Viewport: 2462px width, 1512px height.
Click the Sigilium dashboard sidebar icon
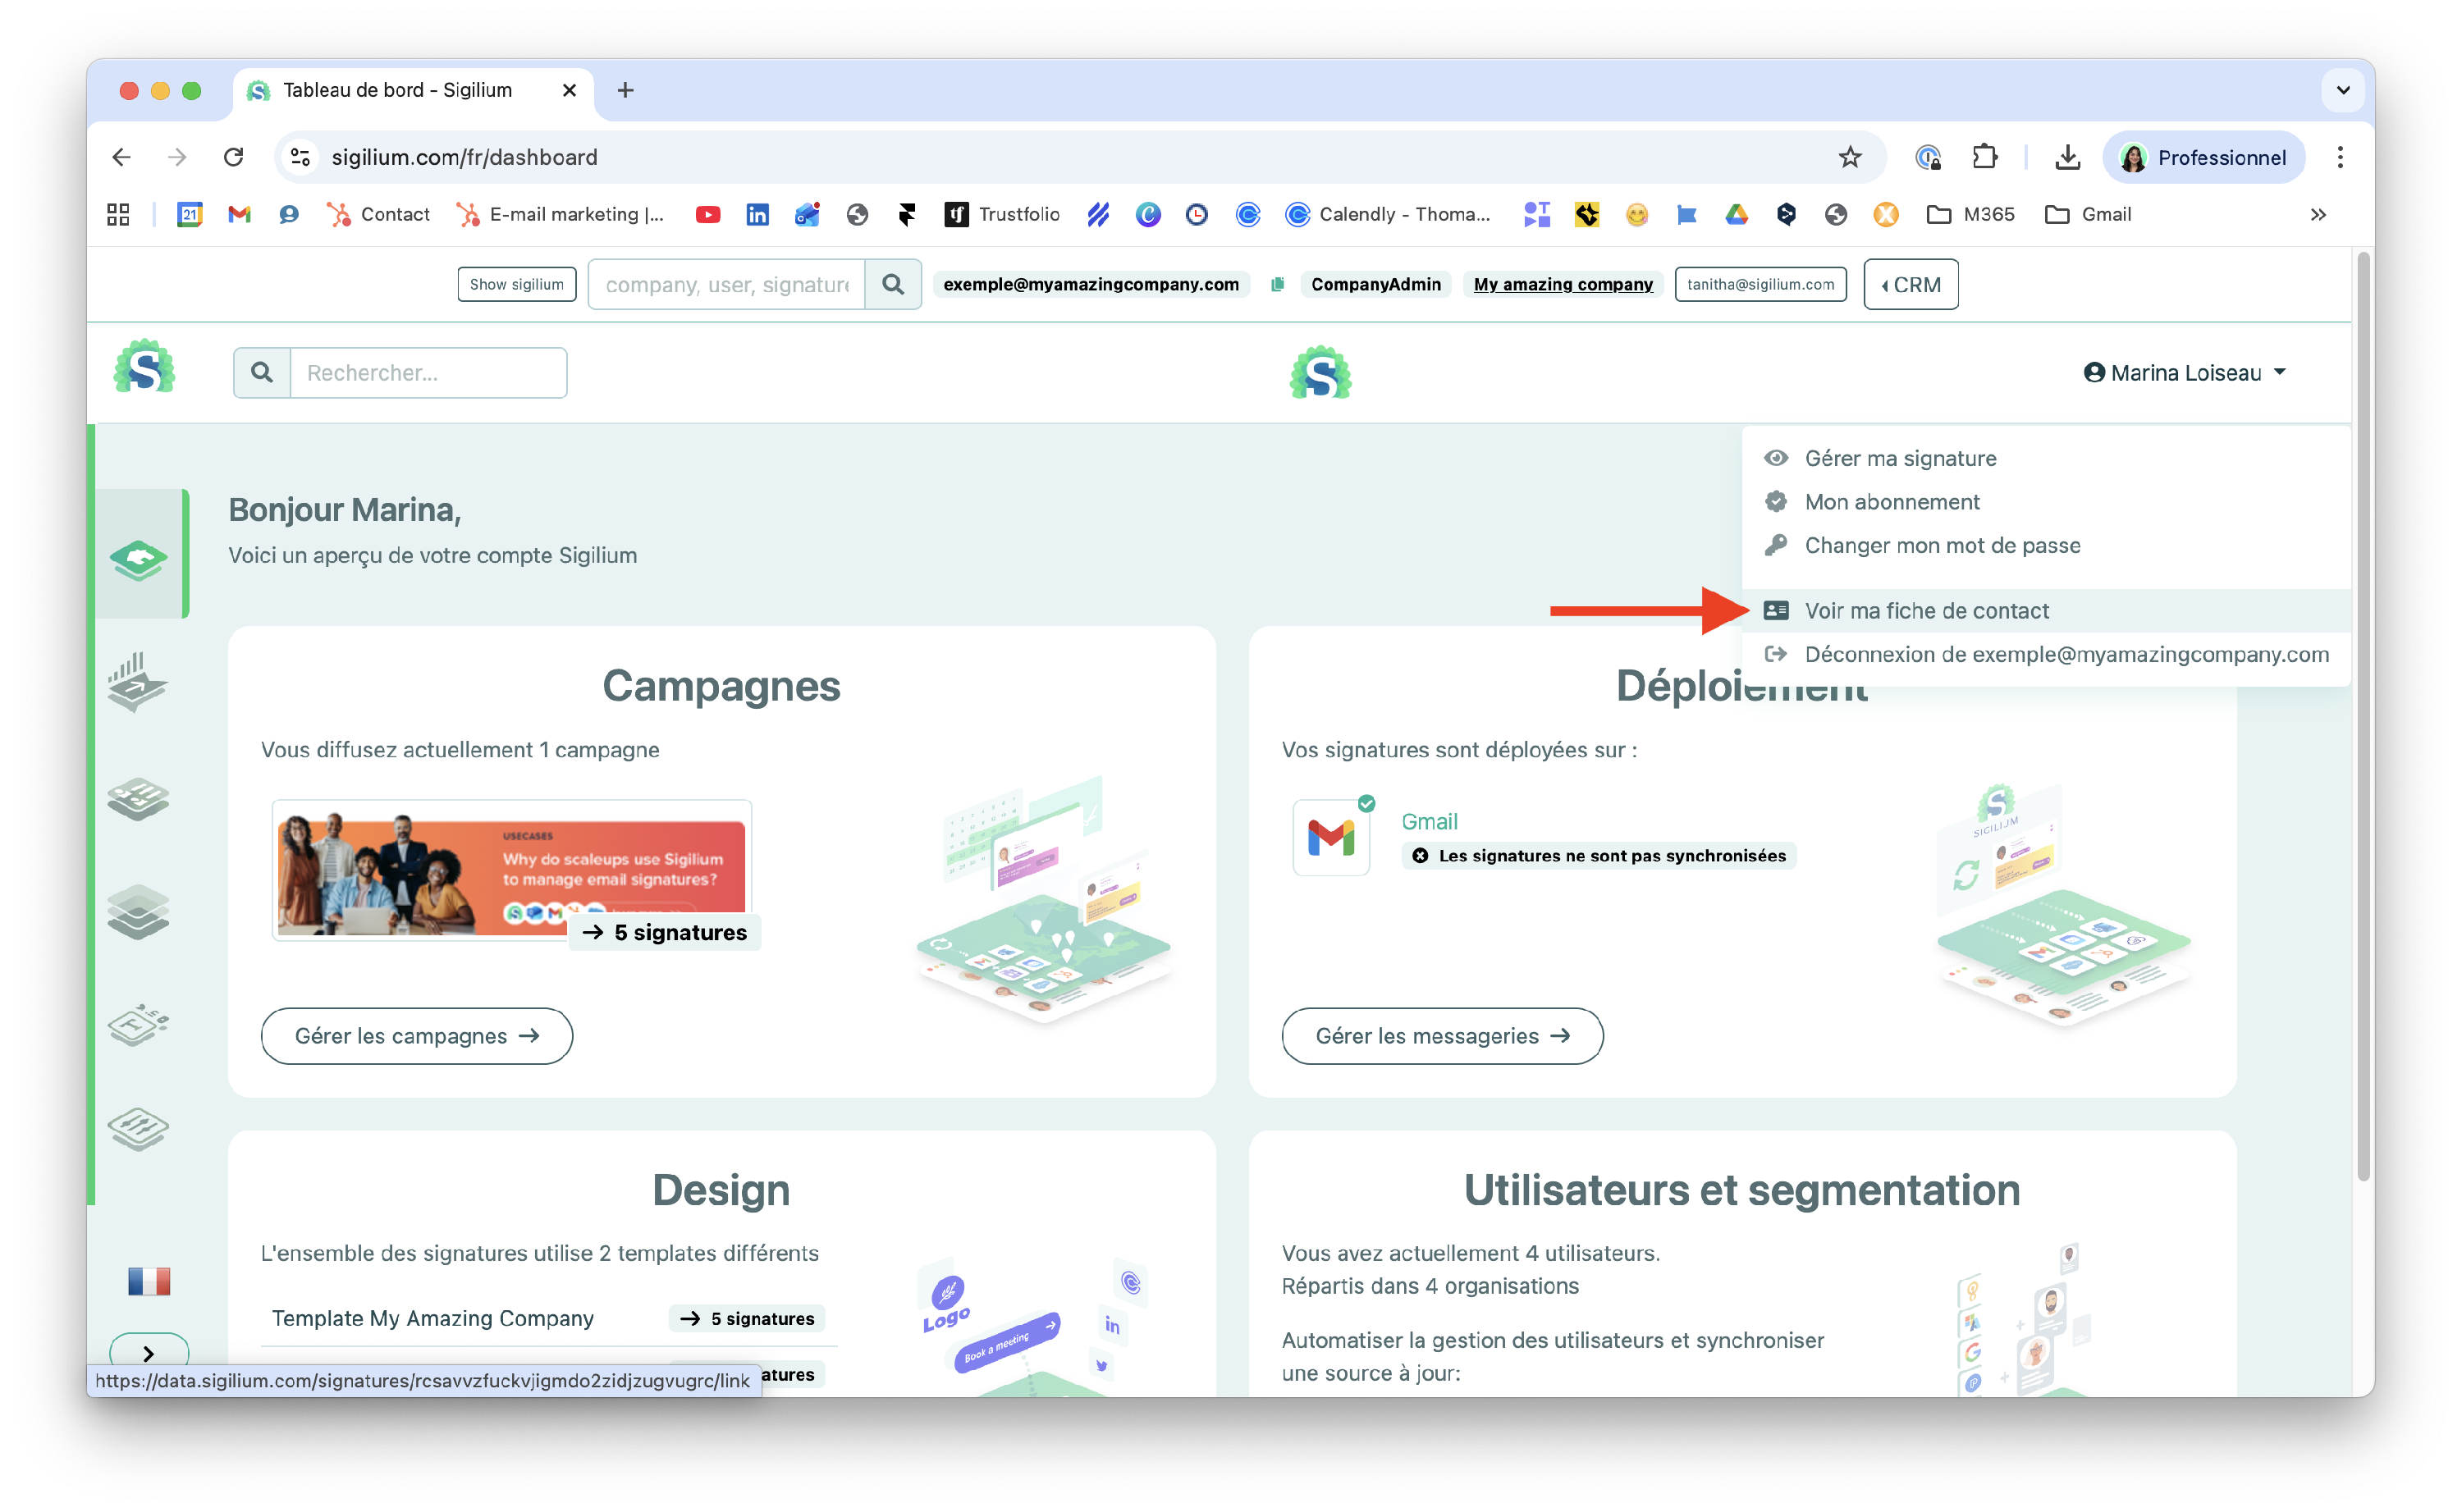click(x=139, y=558)
